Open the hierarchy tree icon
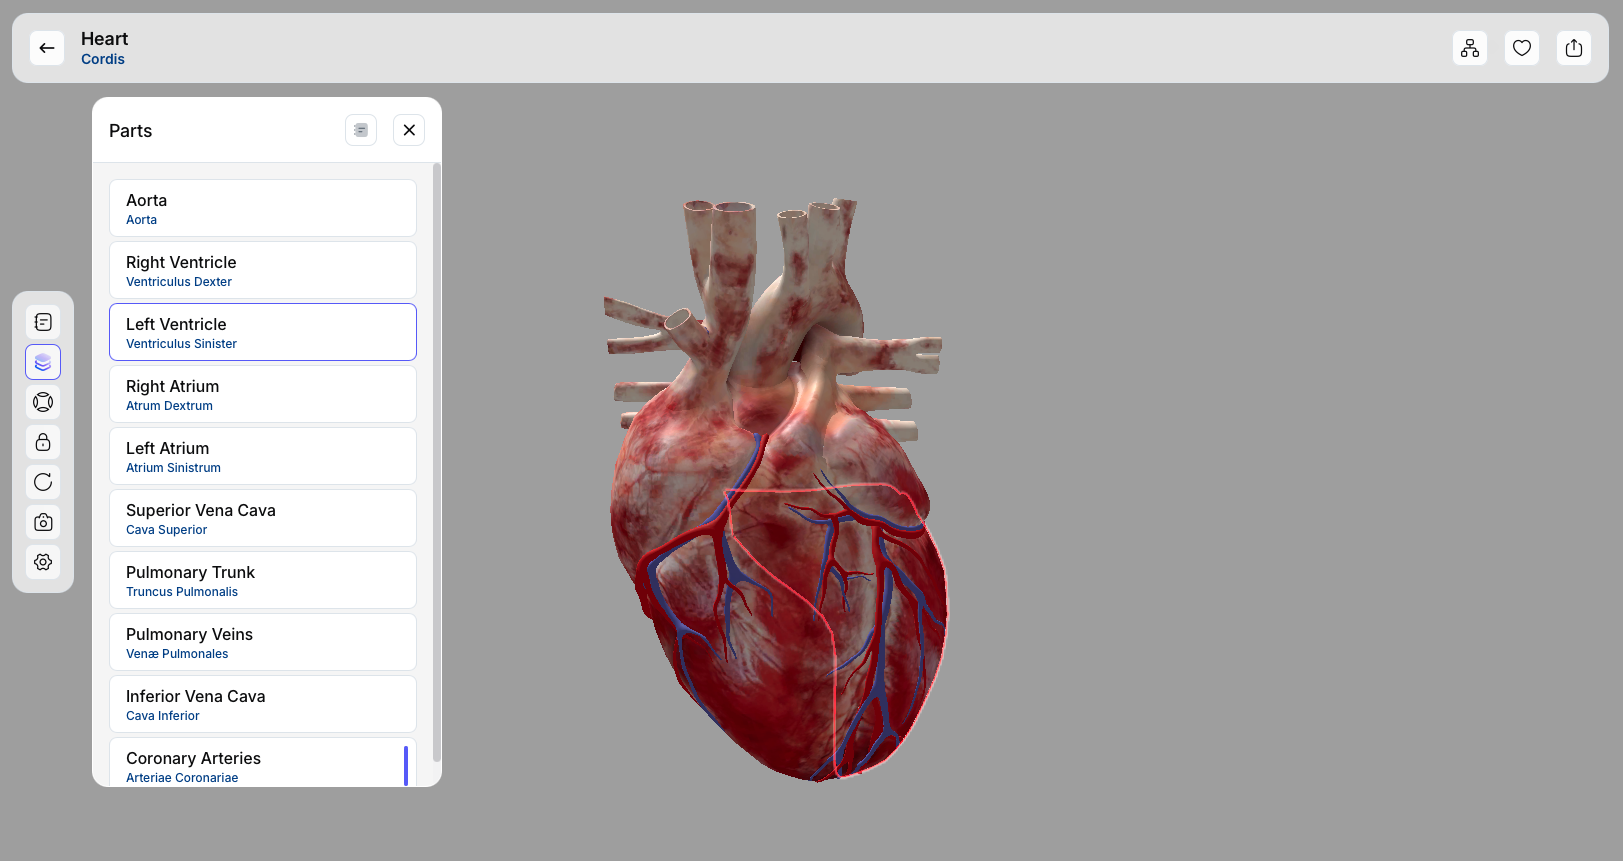This screenshot has height=861, width=1623. coord(1470,48)
